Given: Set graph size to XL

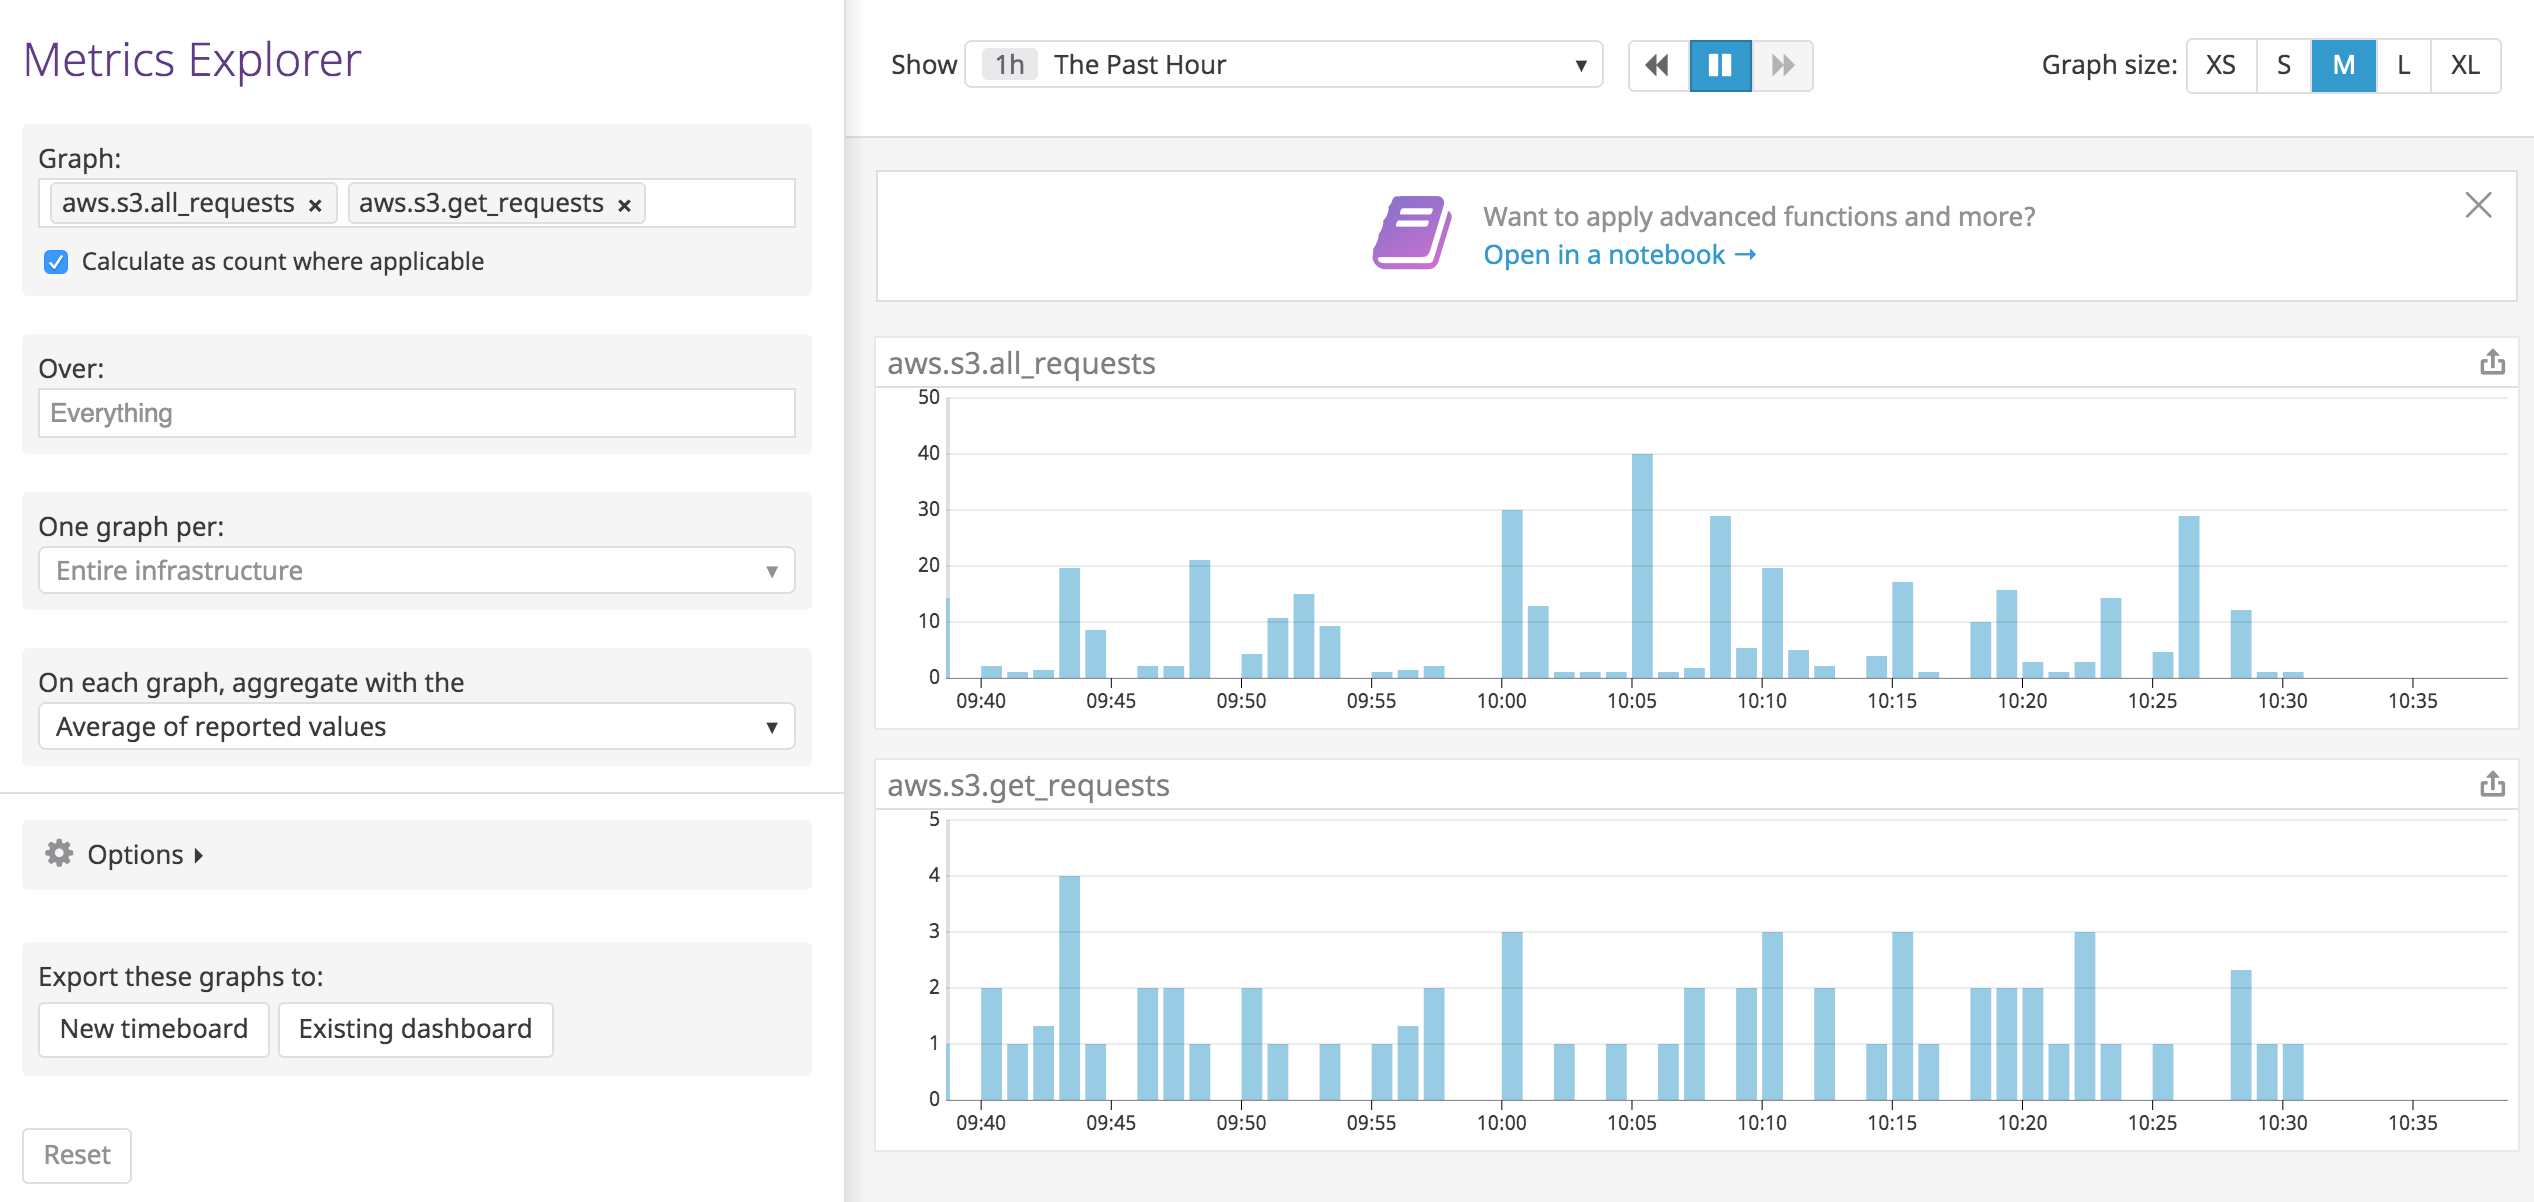Looking at the screenshot, I should coord(2464,66).
